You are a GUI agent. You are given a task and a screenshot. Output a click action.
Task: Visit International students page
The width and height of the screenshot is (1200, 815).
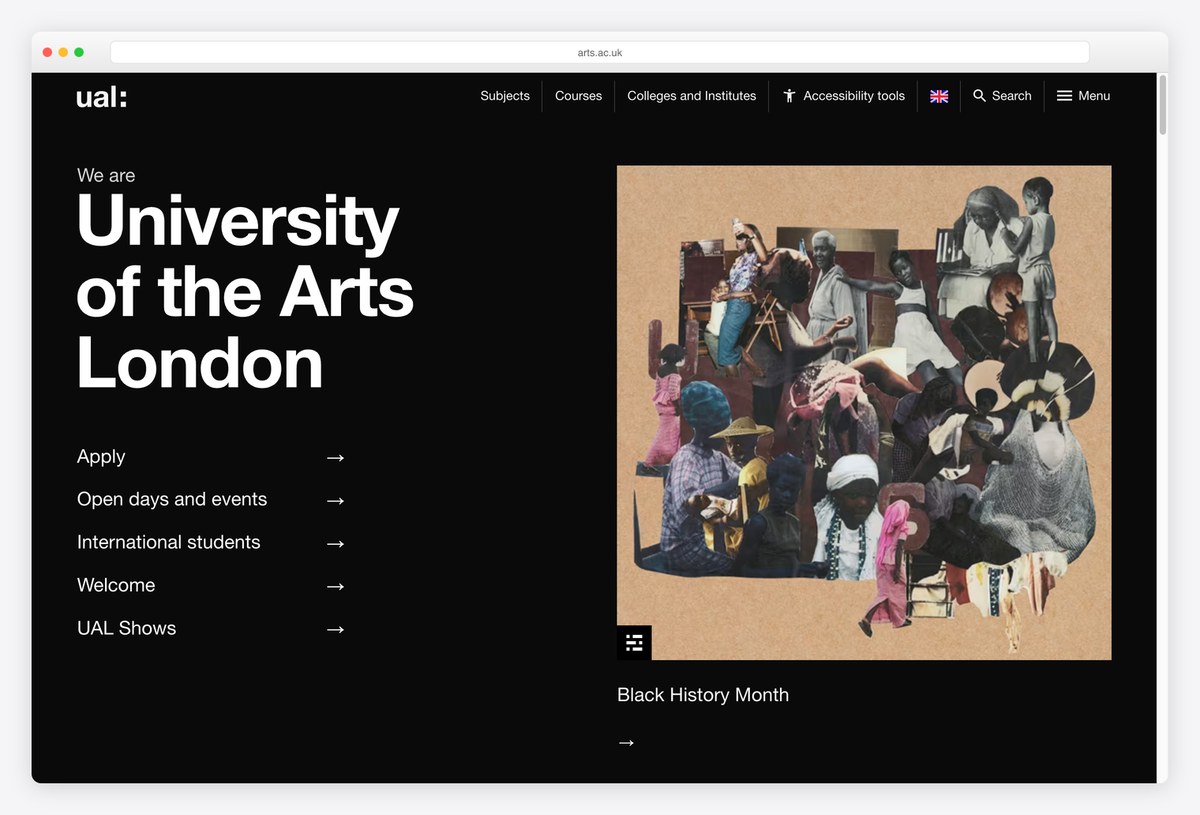tap(168, 542)
